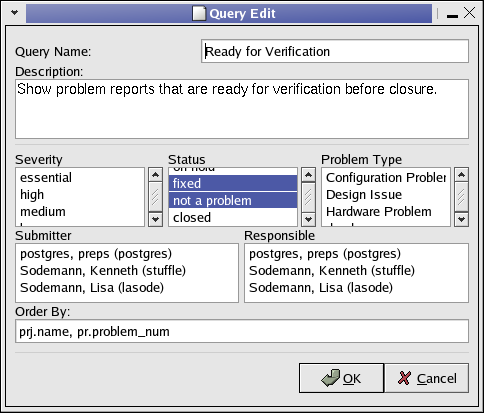Click the window menu arrow in title bar
Image resolution: width=484 pixels, height=413 pixels.
pyautogui.click(x=14, y=13)
